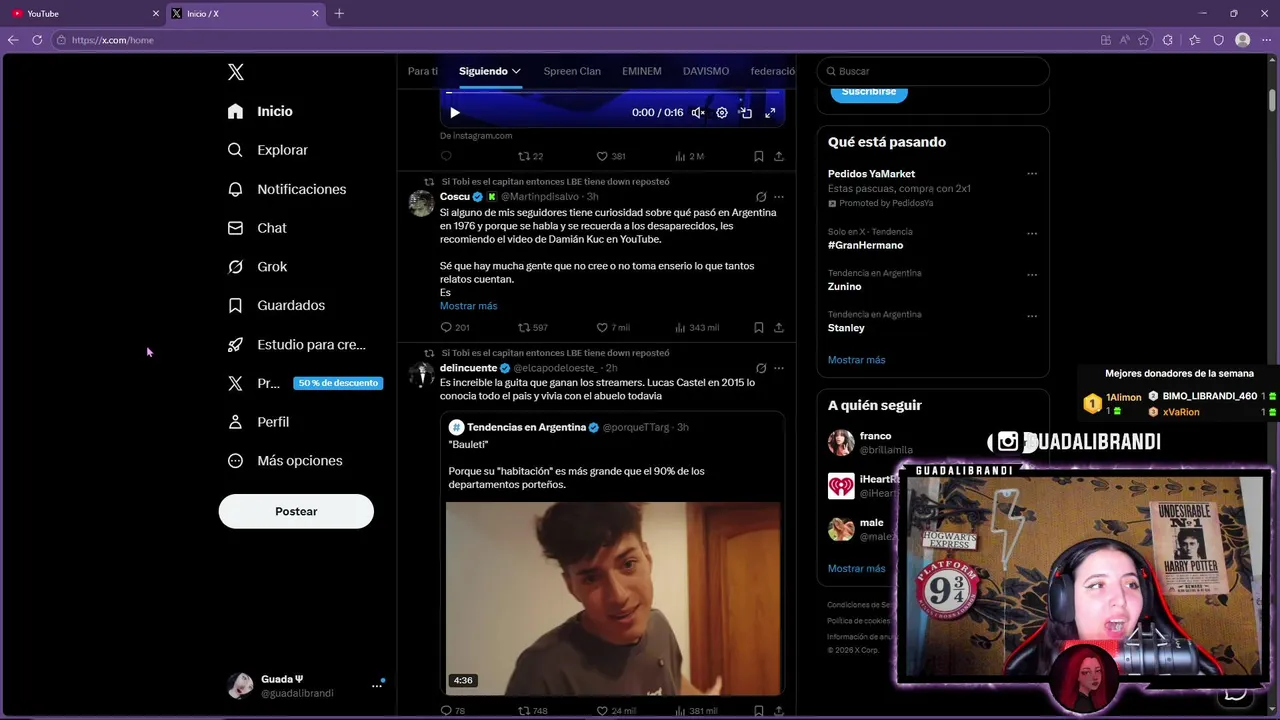The image size is (1280, 720).
Task: Switch to the EMINEM tab
Action: coord(642,71)
